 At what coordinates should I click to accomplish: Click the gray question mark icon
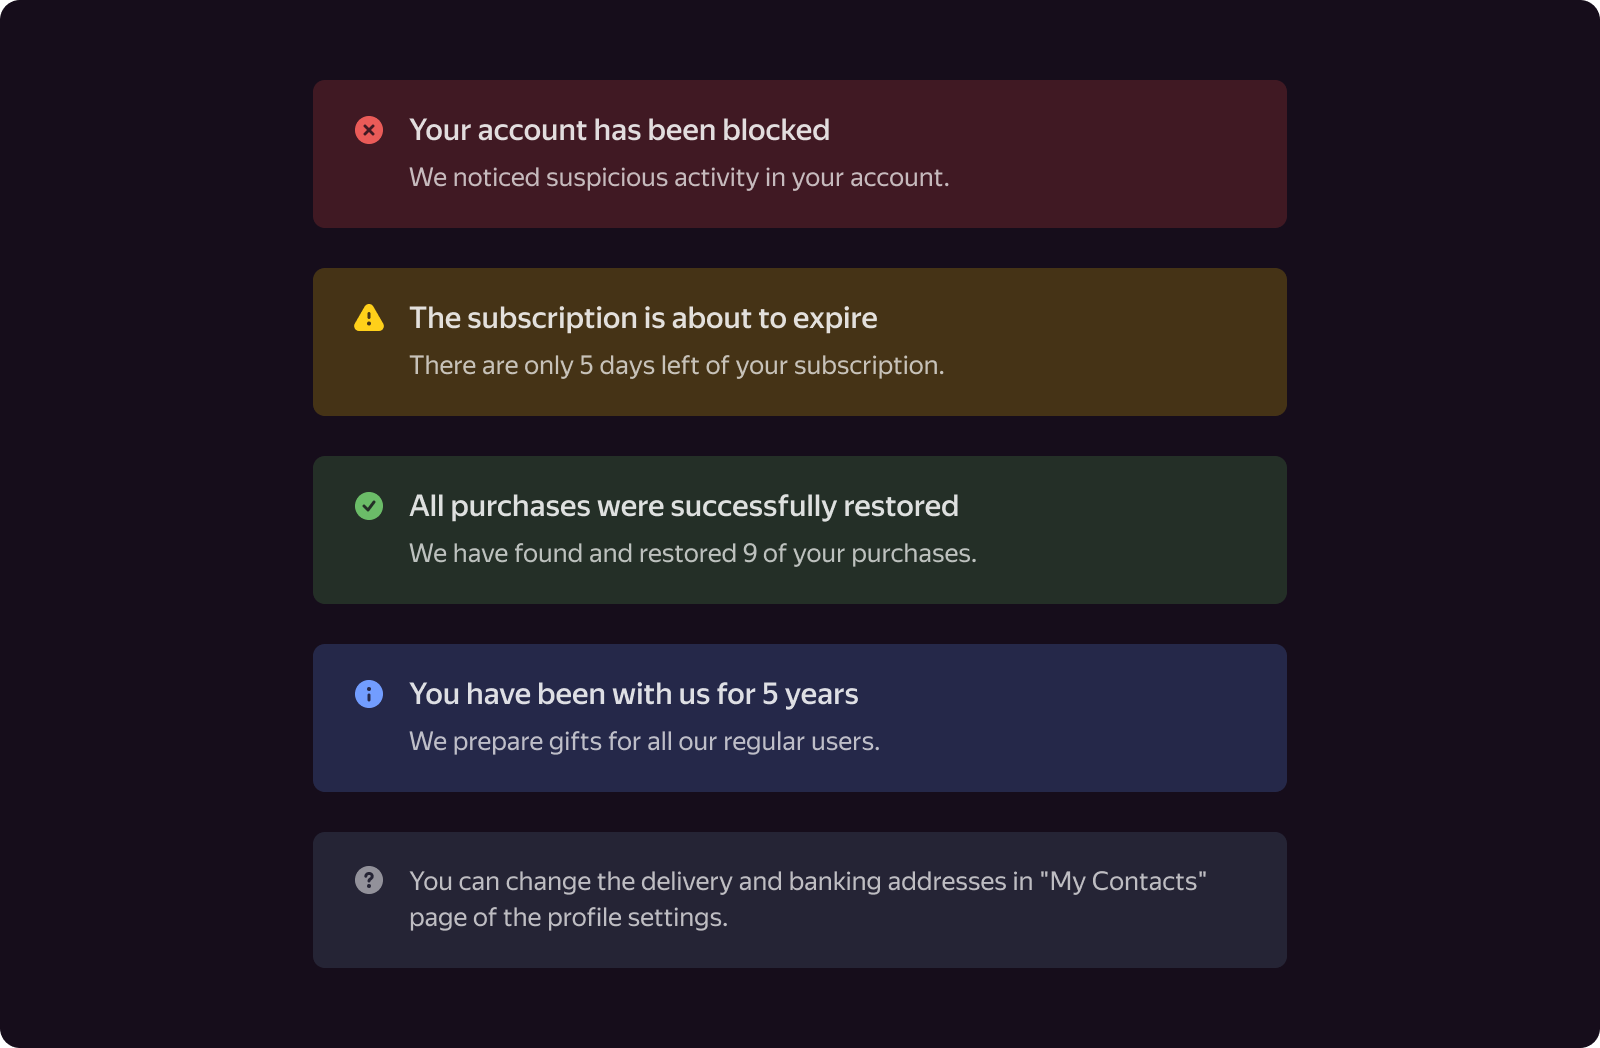369,880
